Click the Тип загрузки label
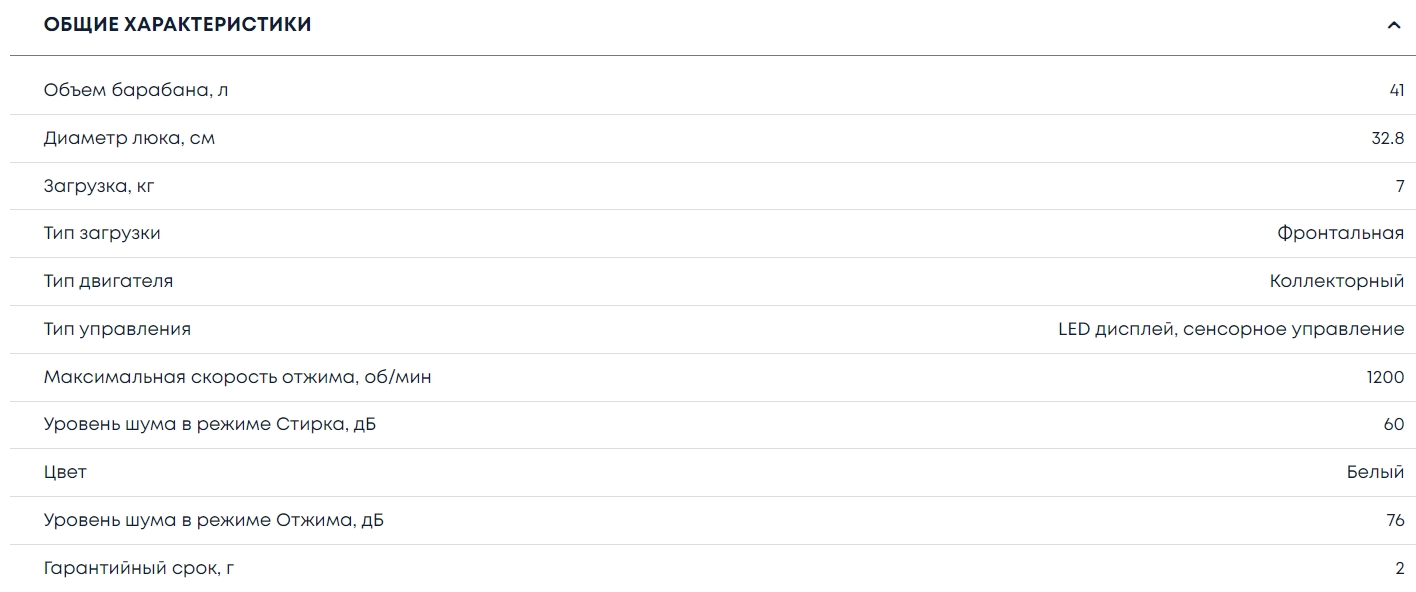 pyautogui.click(x=102, y=233)
